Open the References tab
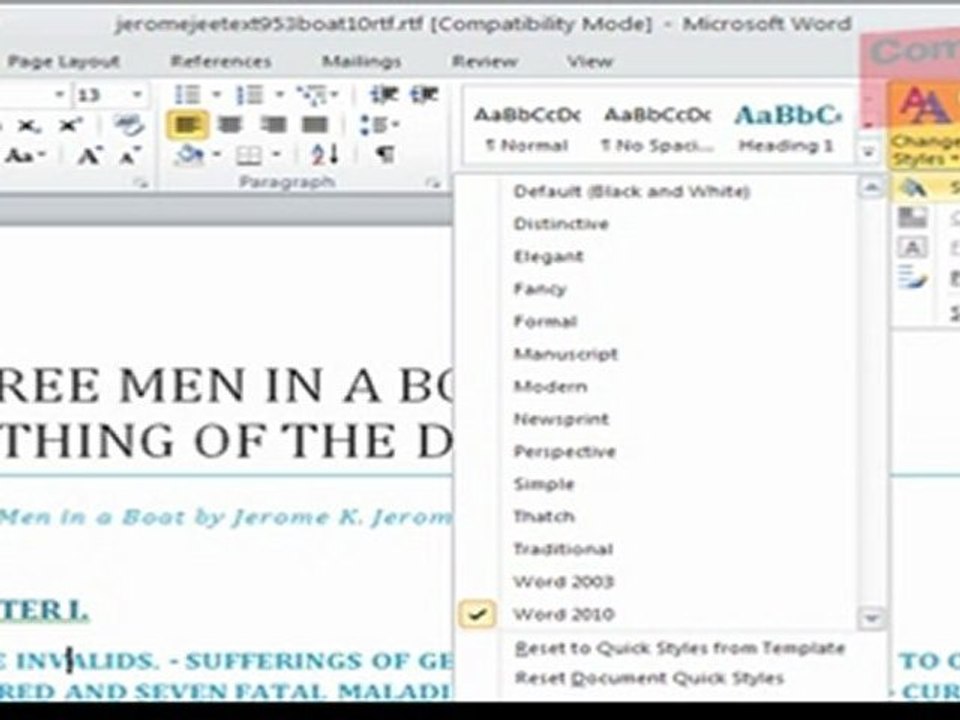960x720 pixels. click(220, 61)
